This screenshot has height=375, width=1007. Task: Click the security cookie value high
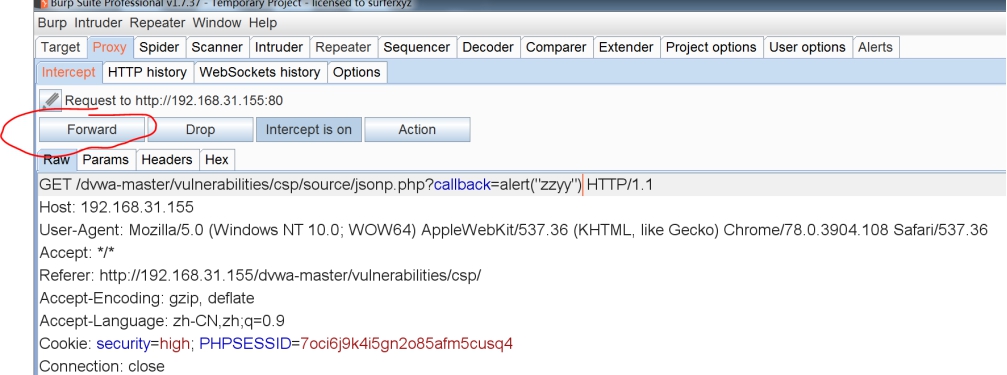click(x=175, y=344)
